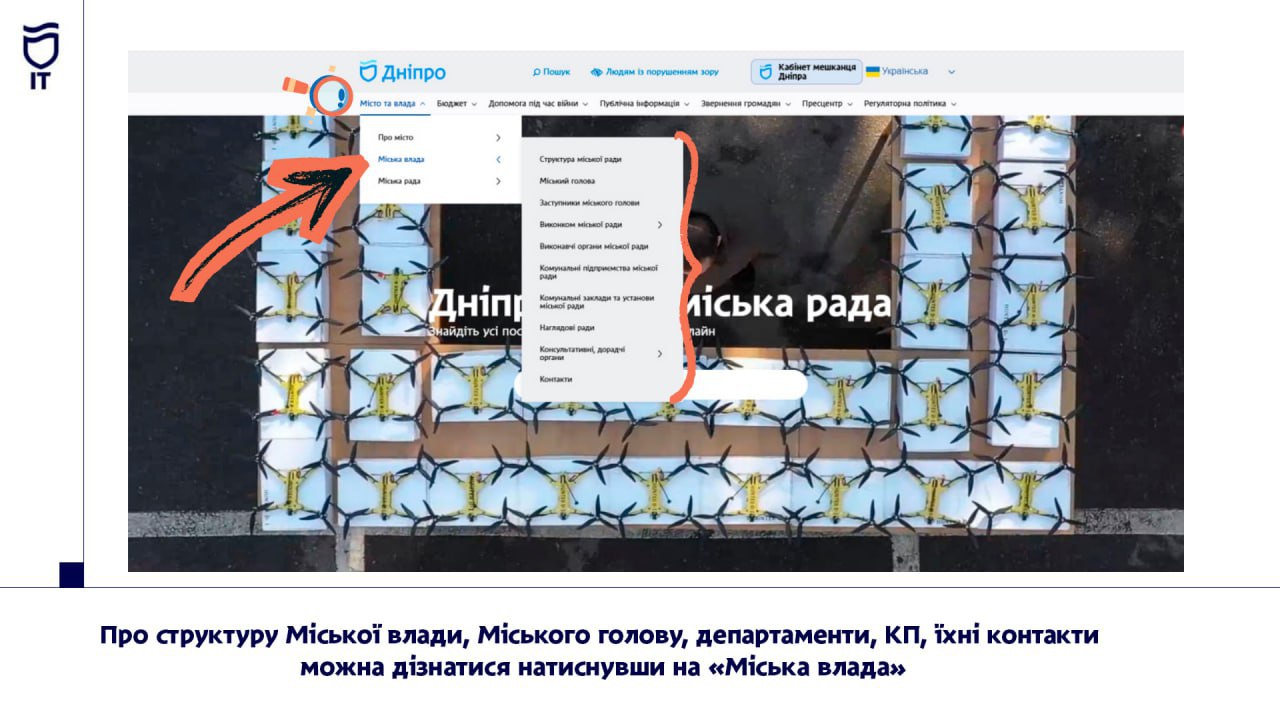Choose Міський голова from submenu

(567, 181)
